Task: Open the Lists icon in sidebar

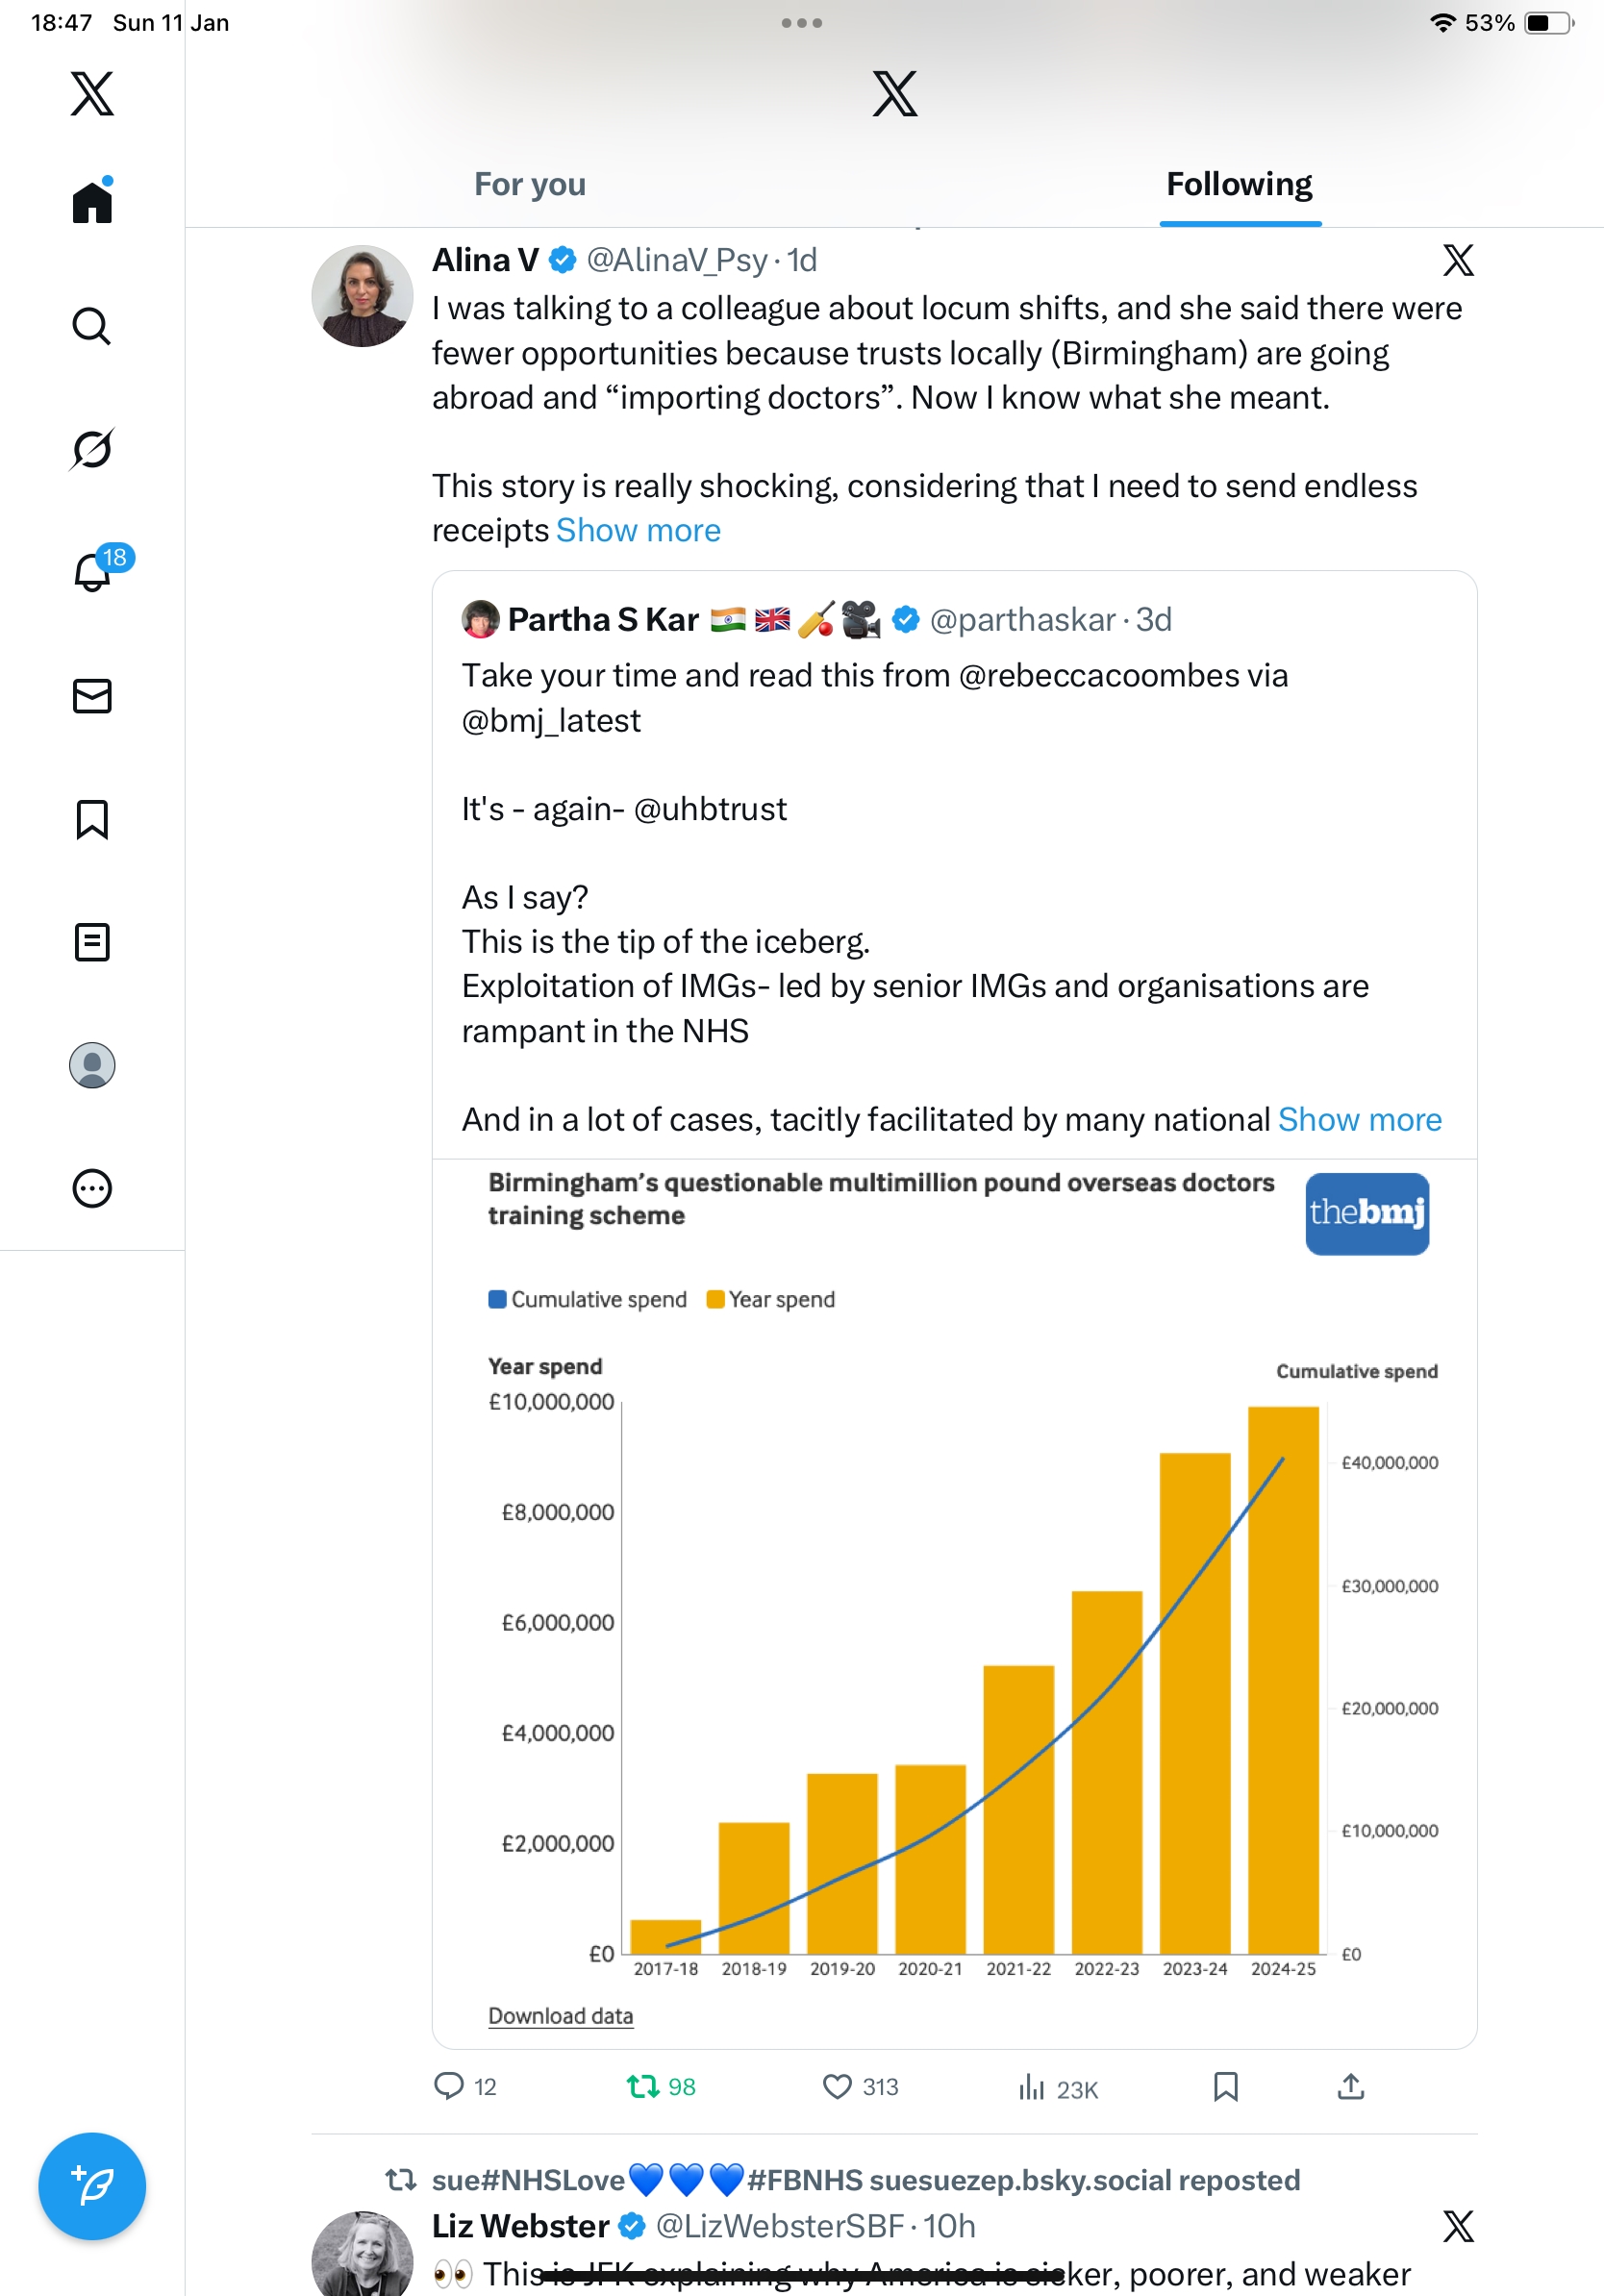Action: pyautogui.click(x=92, y=942)
